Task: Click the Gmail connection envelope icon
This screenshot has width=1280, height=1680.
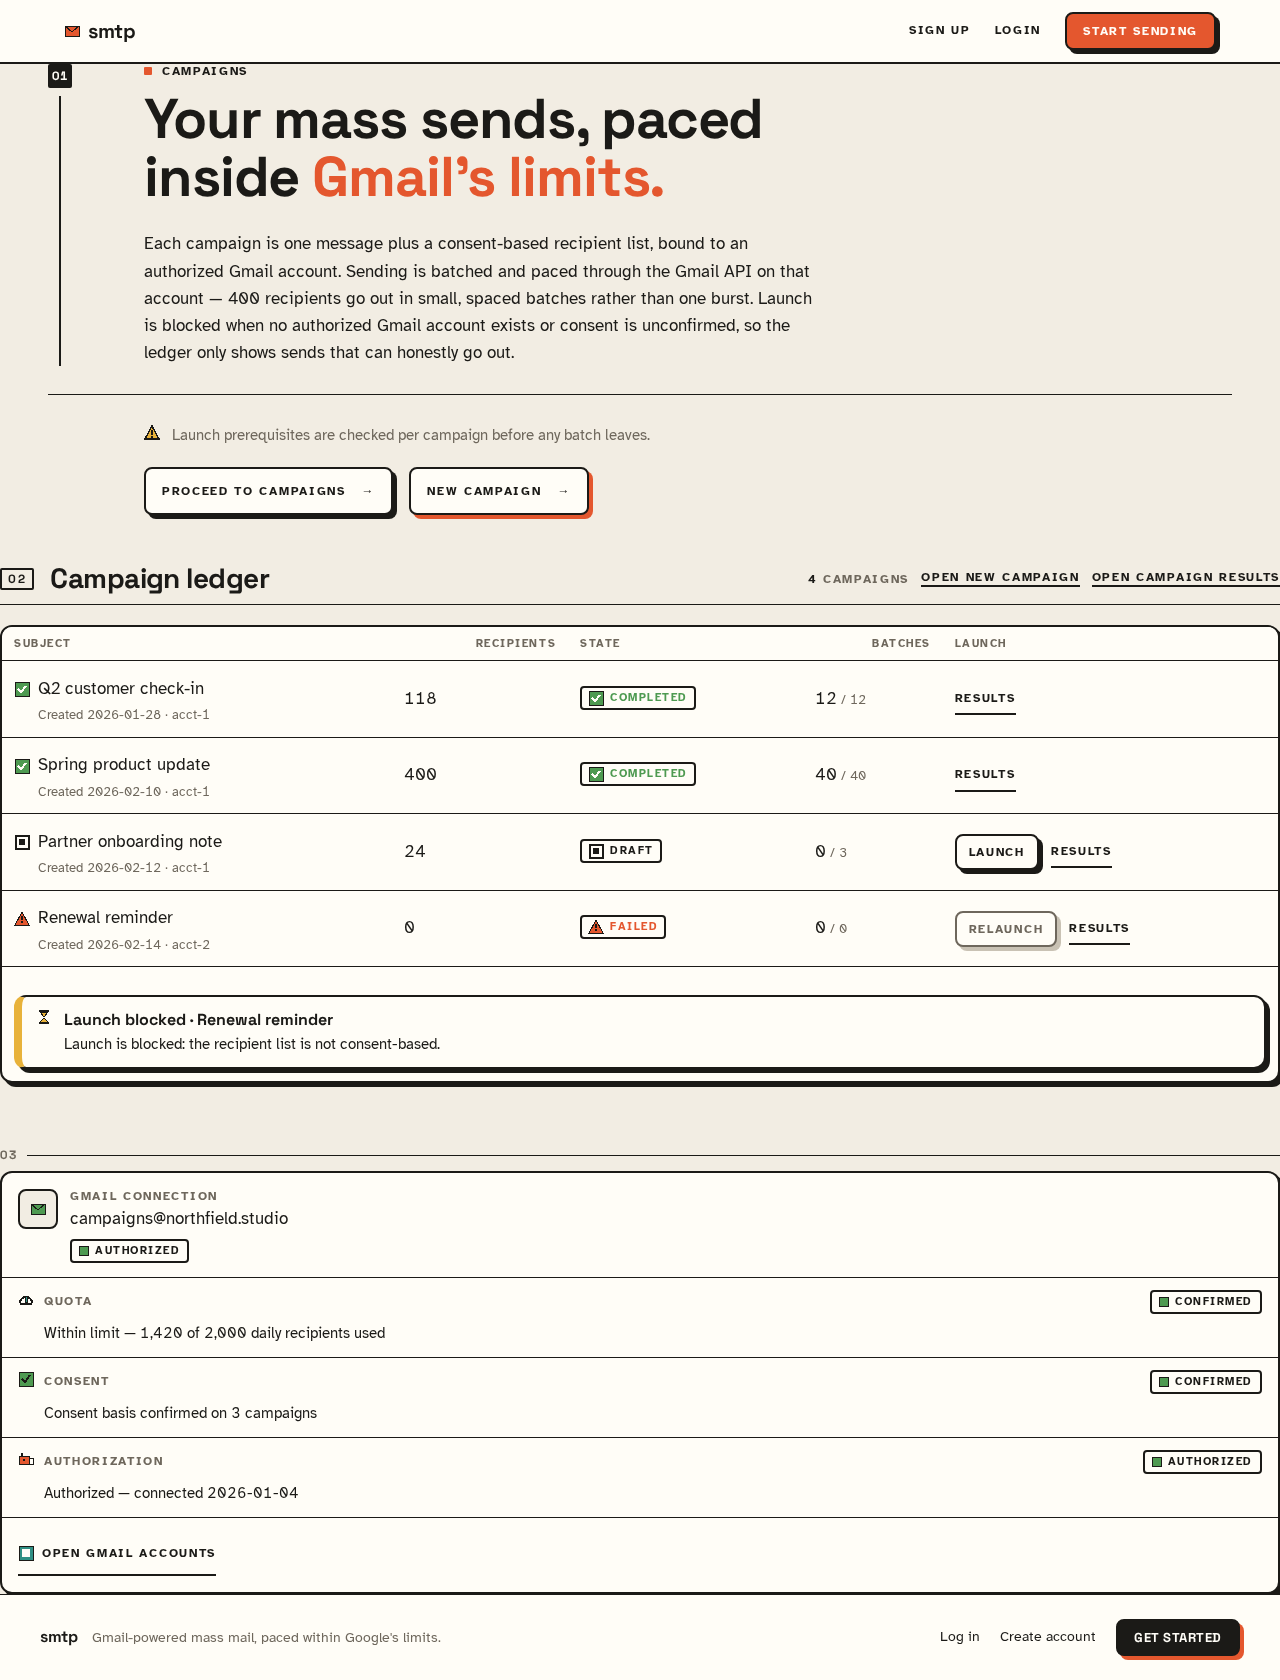Action: (38, 1210)
